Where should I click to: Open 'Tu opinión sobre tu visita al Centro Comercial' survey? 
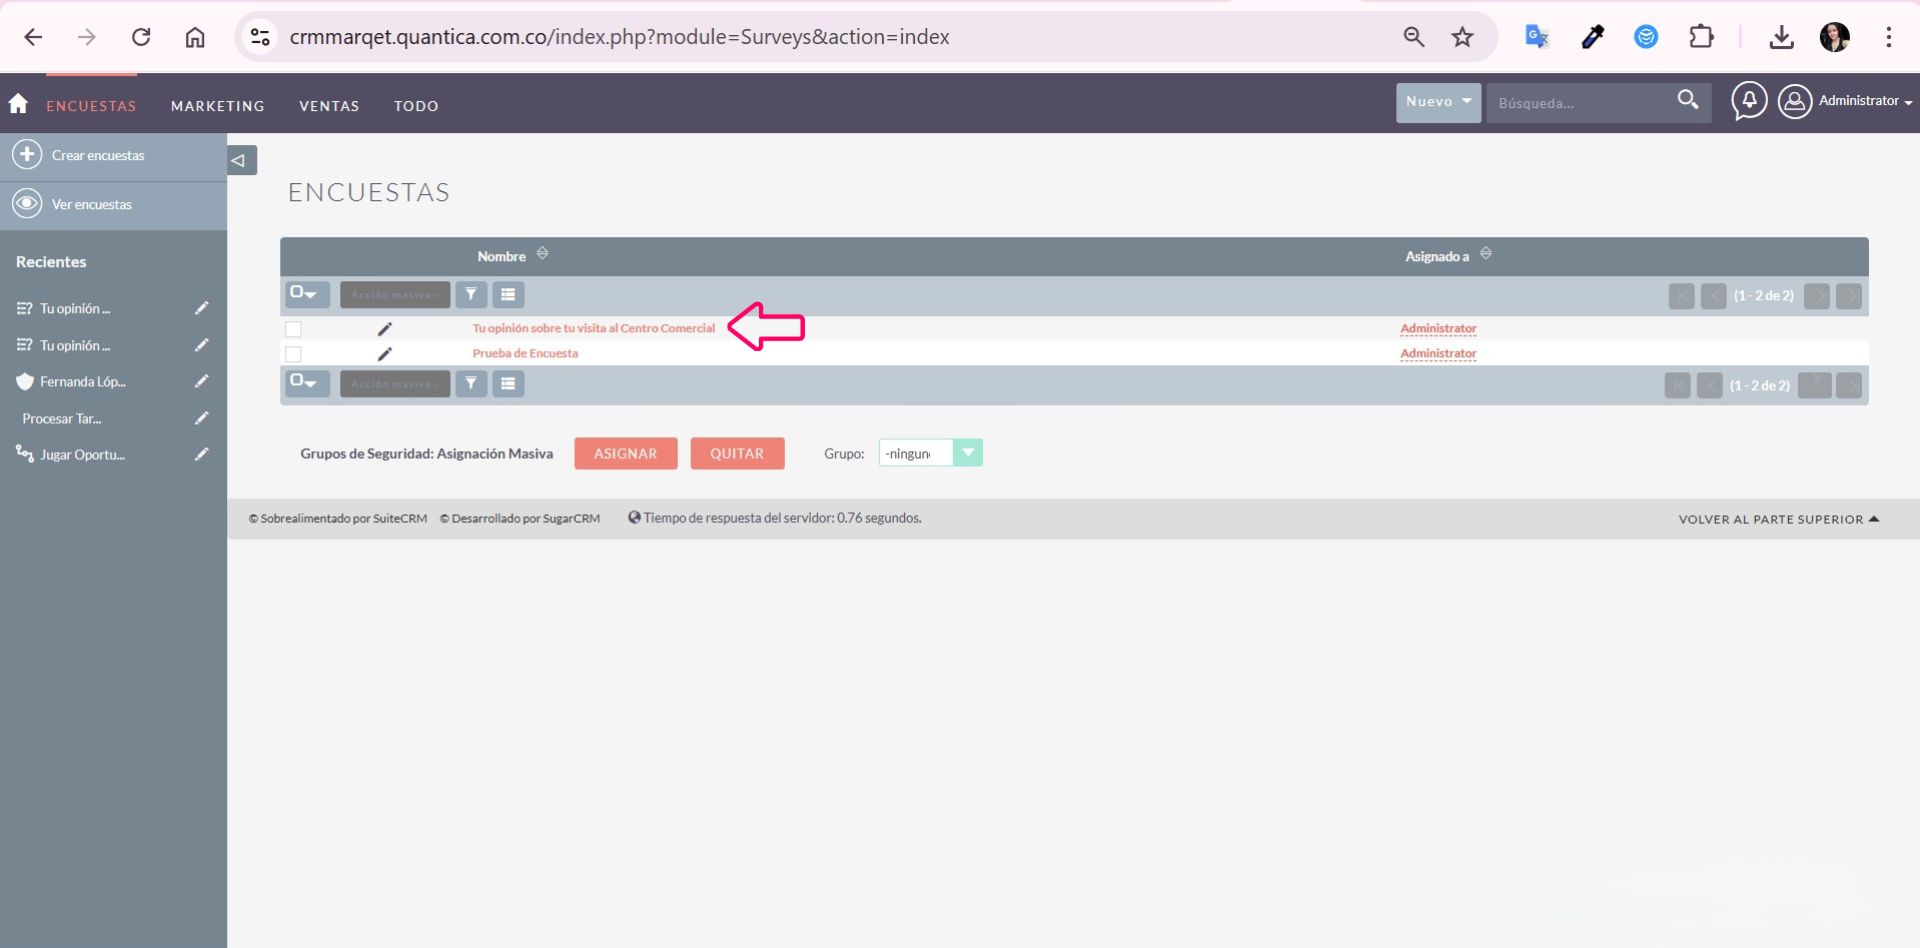point(593,328)
